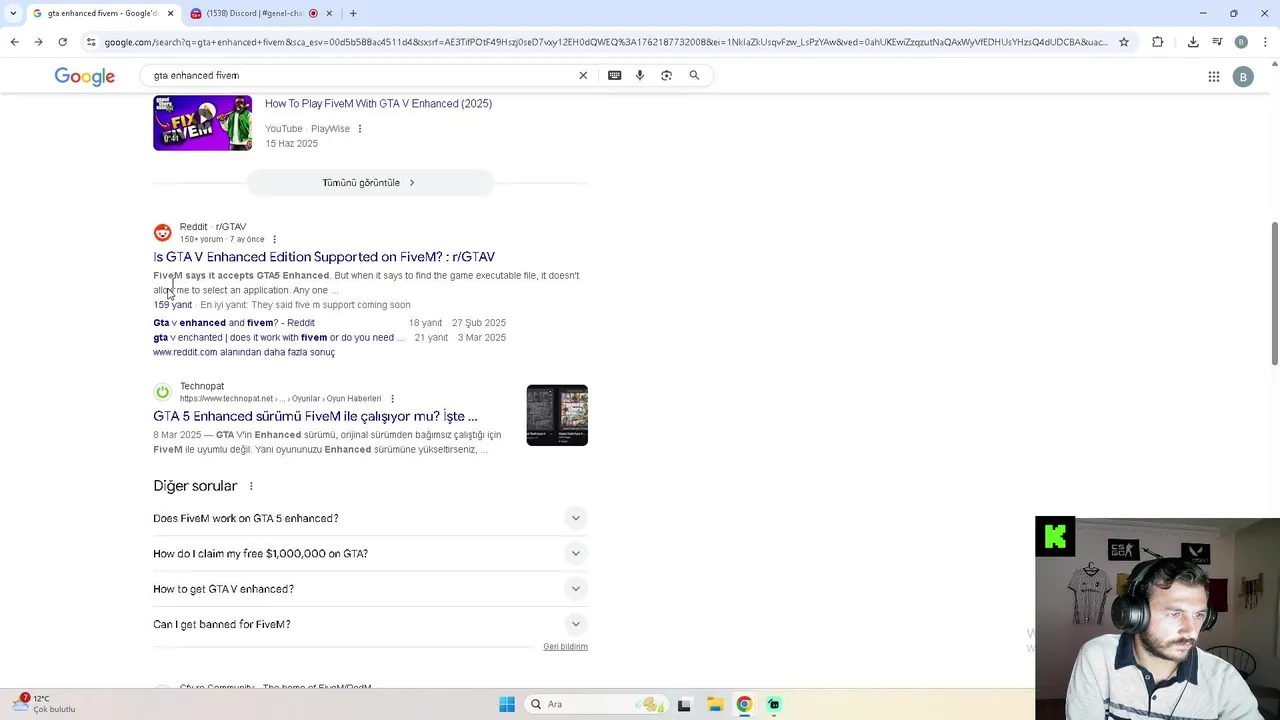The height and width of the screenshot is (720, 1280).
Task: Click the Technopat favicon
Action: [x=162, y=392]
